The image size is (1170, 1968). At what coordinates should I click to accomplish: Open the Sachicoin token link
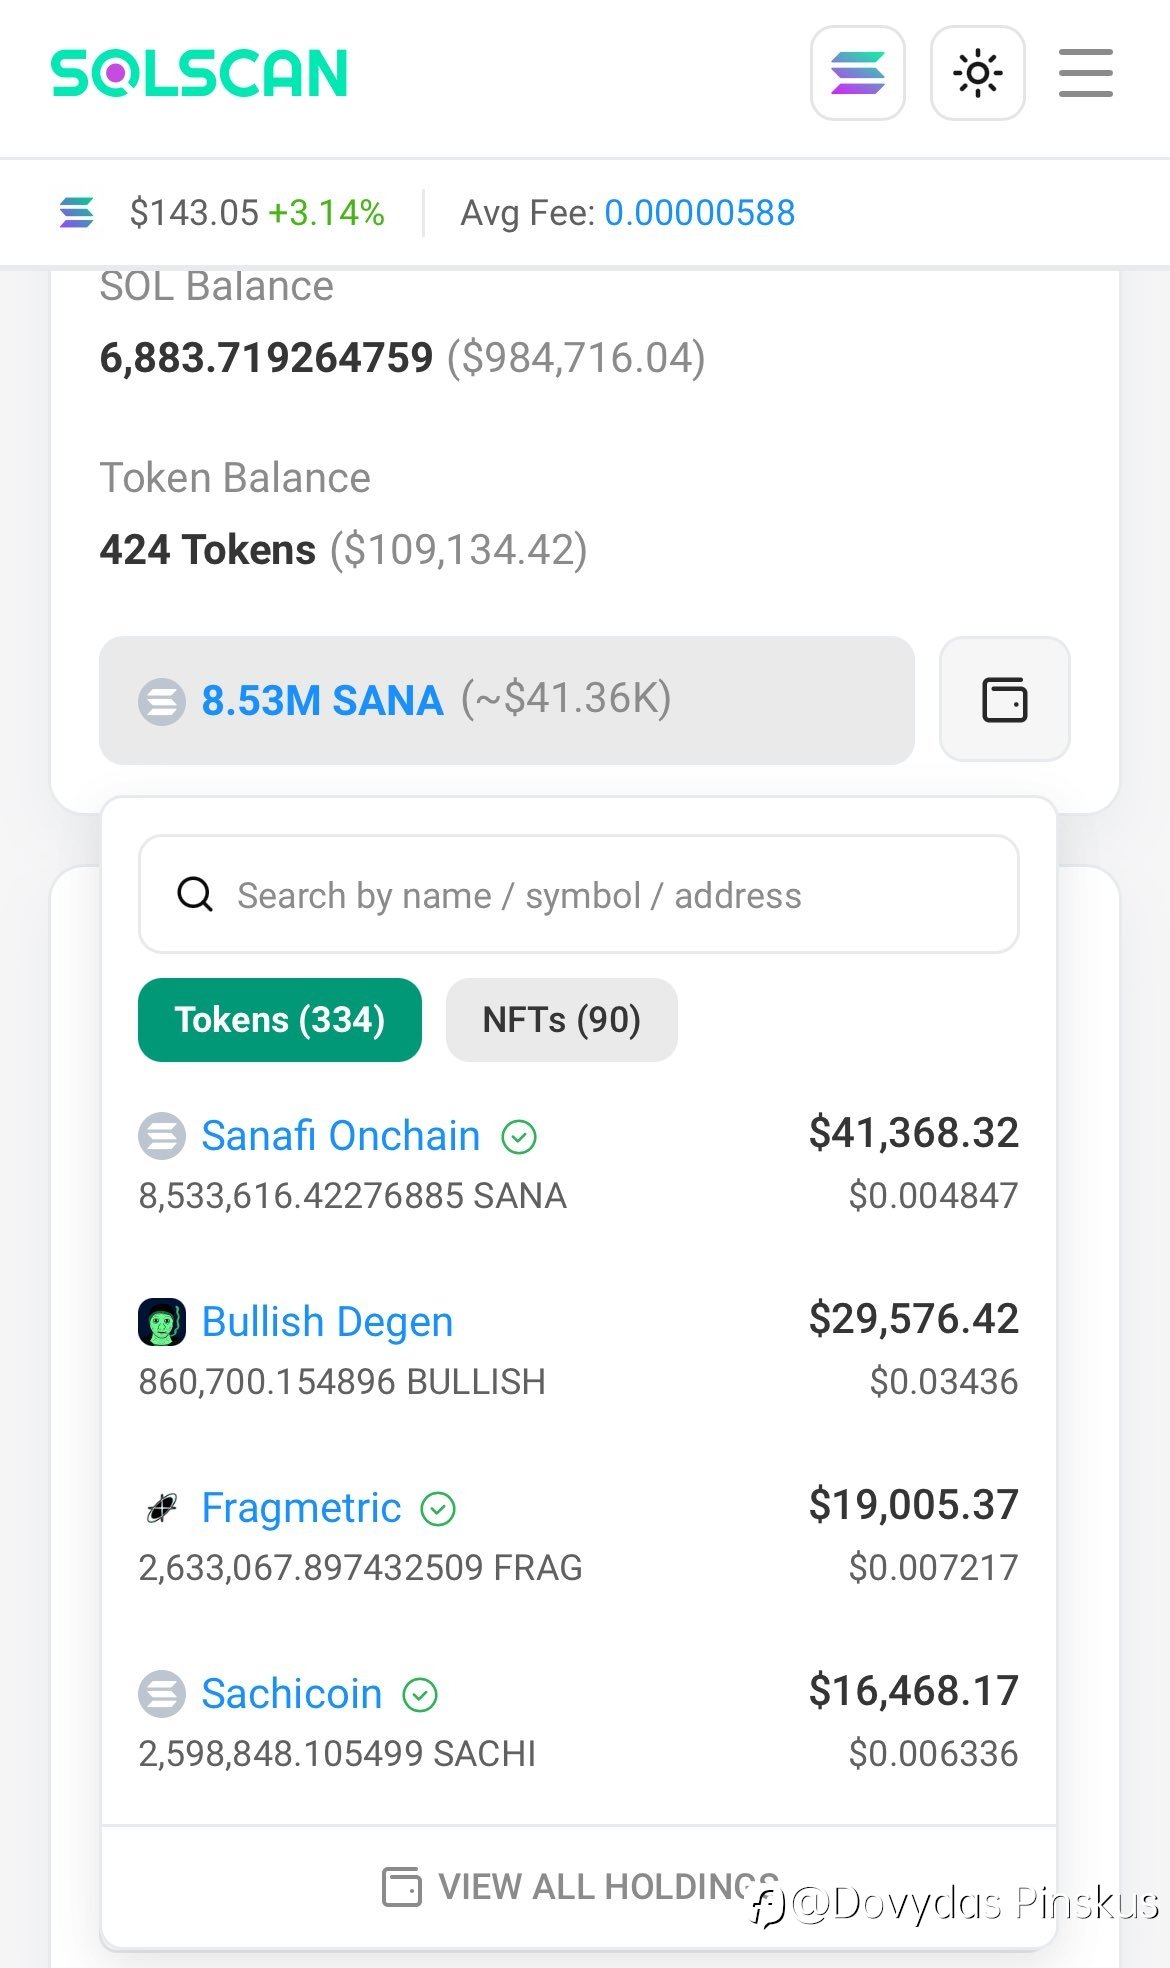tap(292, 1694)
